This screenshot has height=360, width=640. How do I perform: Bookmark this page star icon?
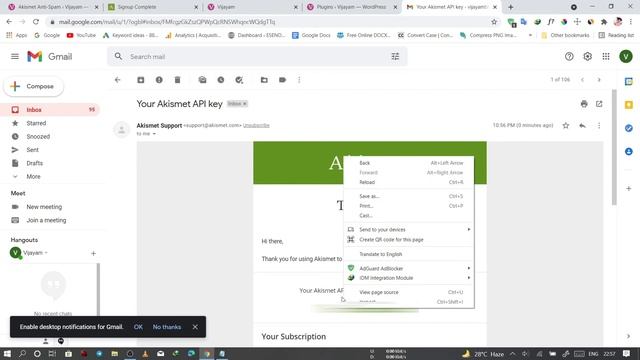click(494, 22)
